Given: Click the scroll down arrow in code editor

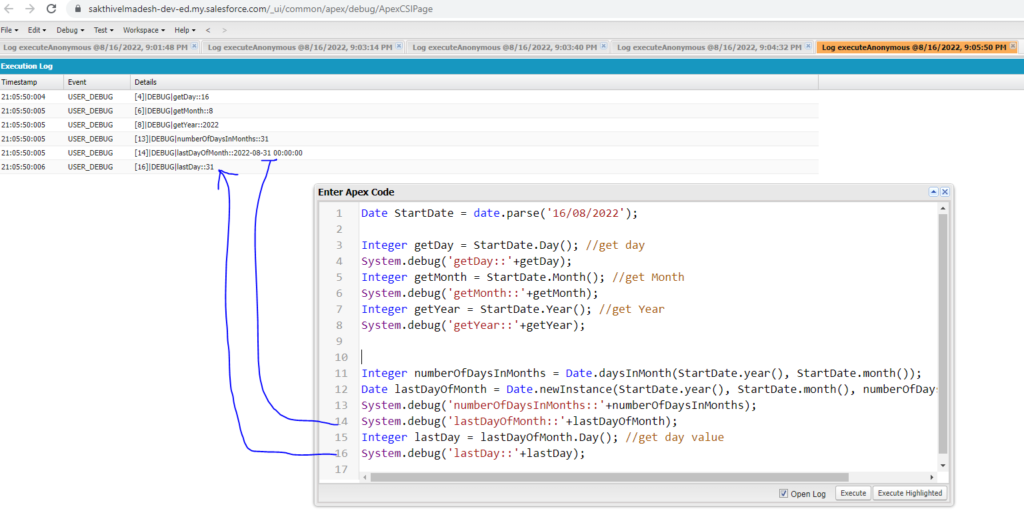Looking at the screenshot, I should coord(942,465).
